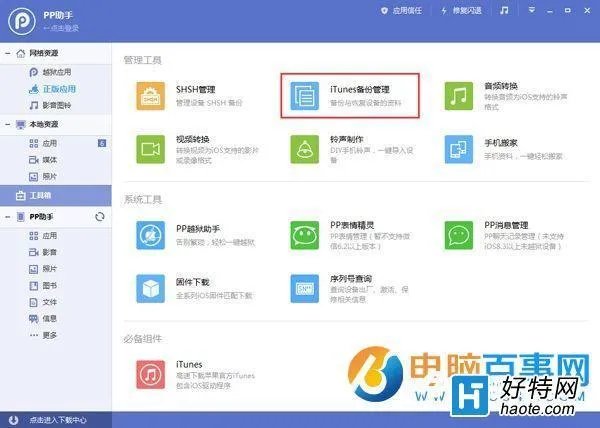Click the 网络资源 section header text

pos(44,53)
